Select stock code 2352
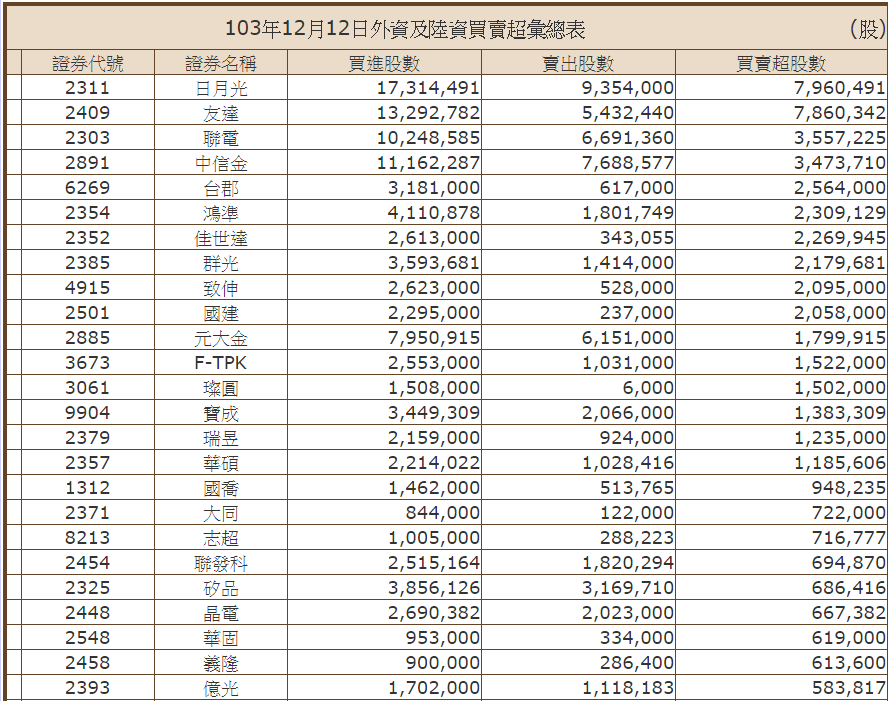This screenshot has height=701, width=891. click(88, 238)
